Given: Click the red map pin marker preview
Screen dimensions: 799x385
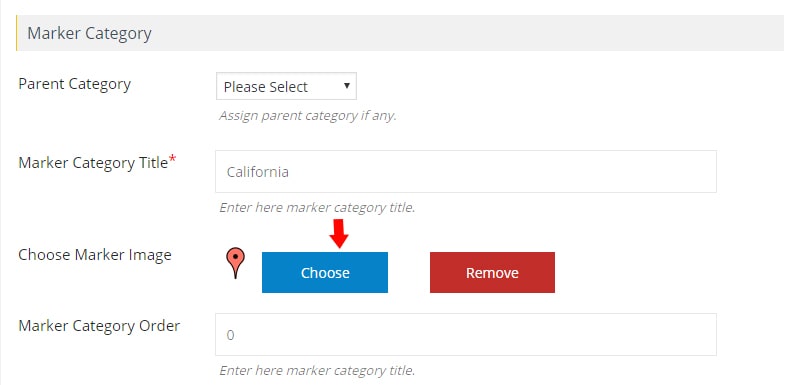Looking at the screenshot, I should pyautogui.click(x=235, y=263).
